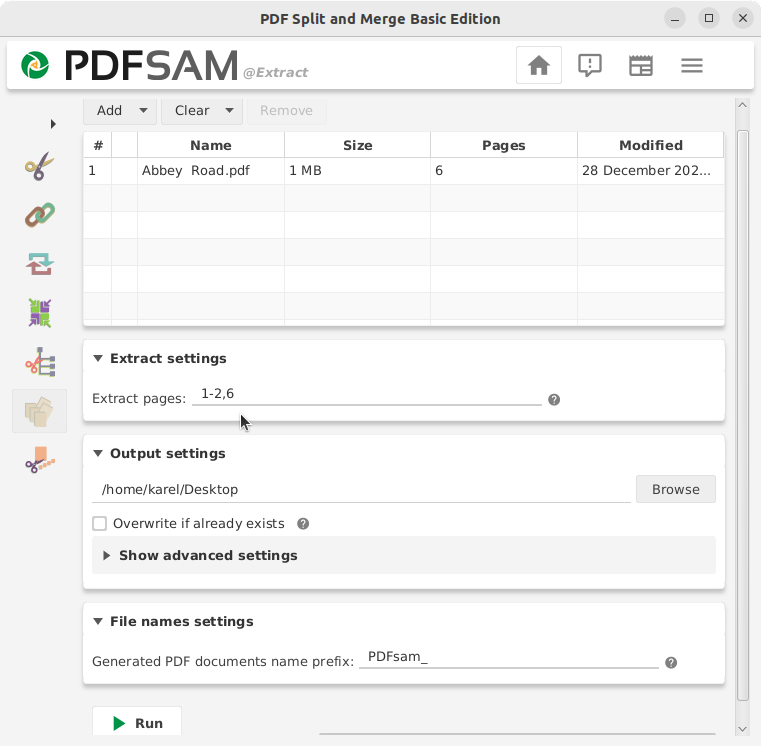Open the Split by bookmarks module icon

tap(39, 362)
